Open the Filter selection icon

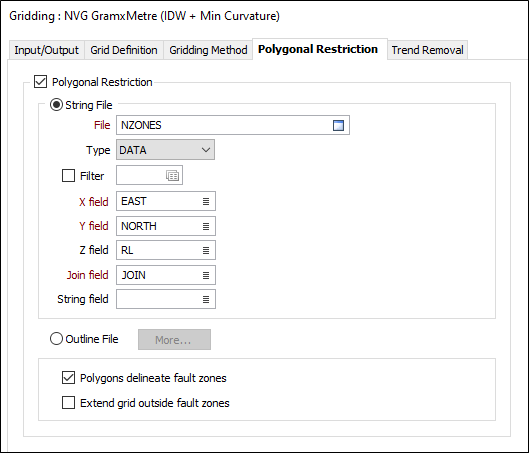(172, 175)
